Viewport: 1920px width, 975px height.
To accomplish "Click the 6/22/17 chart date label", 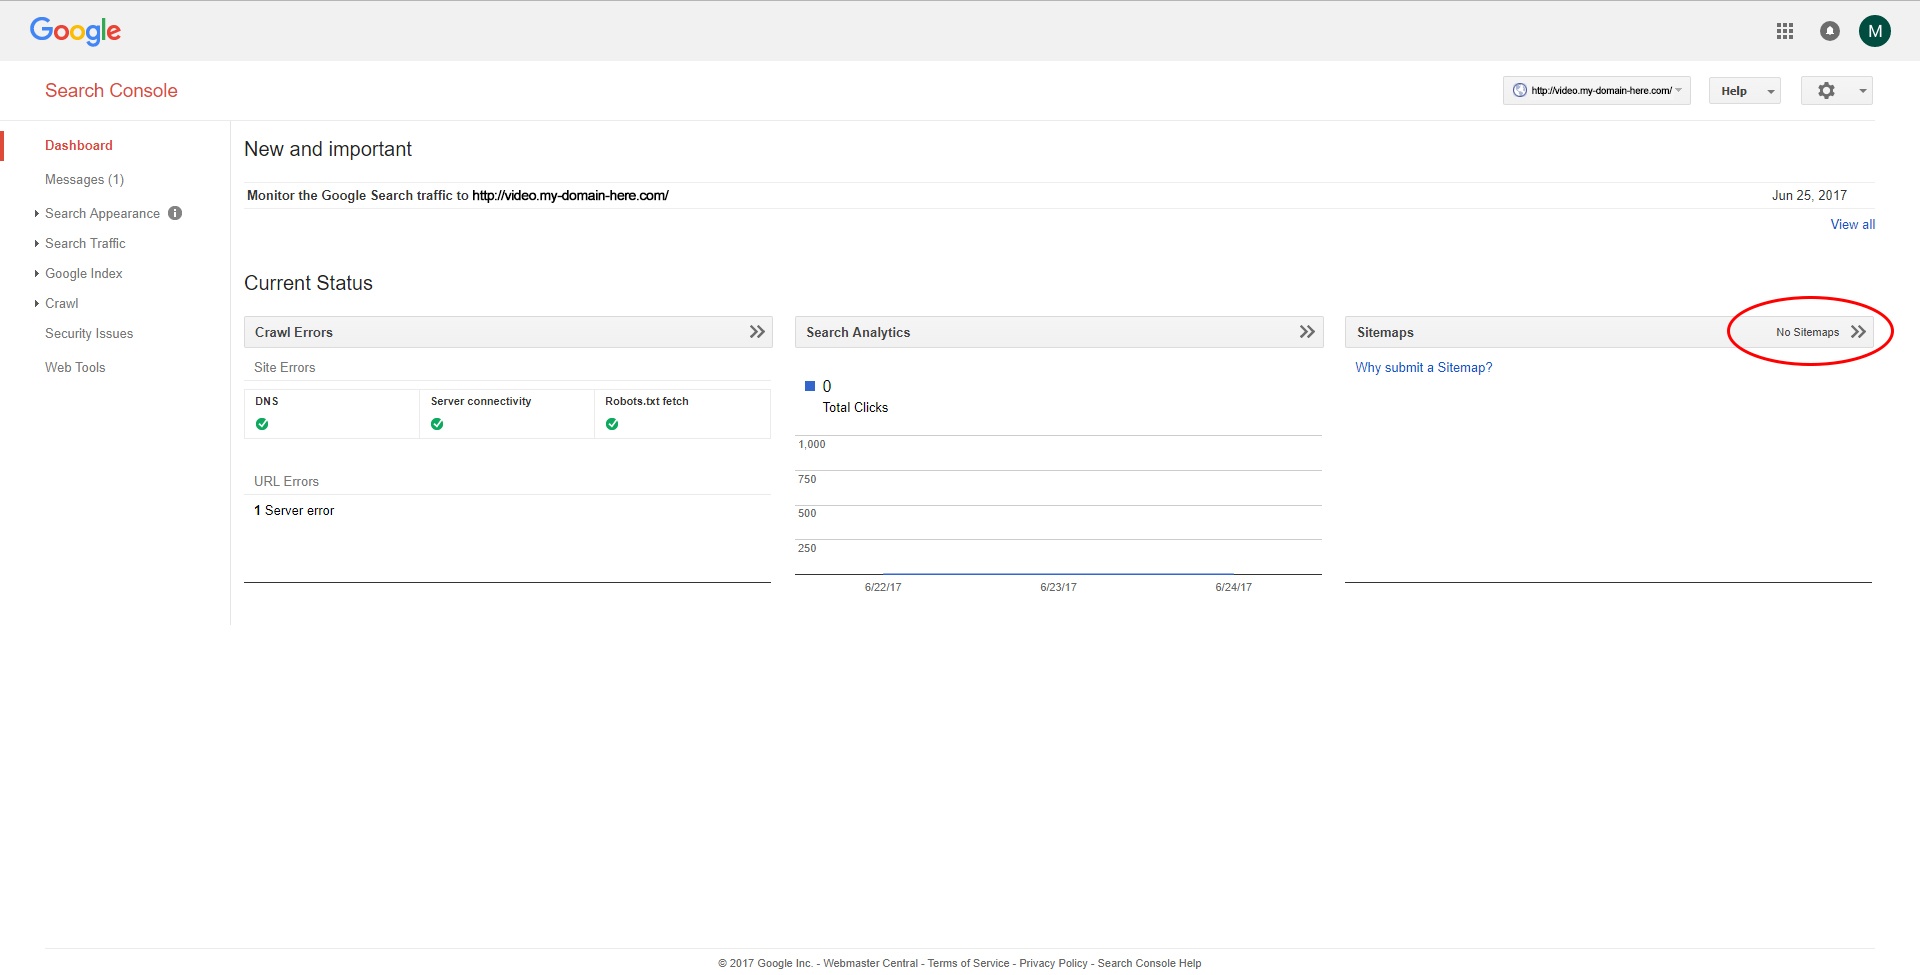I will coord(883,587).
